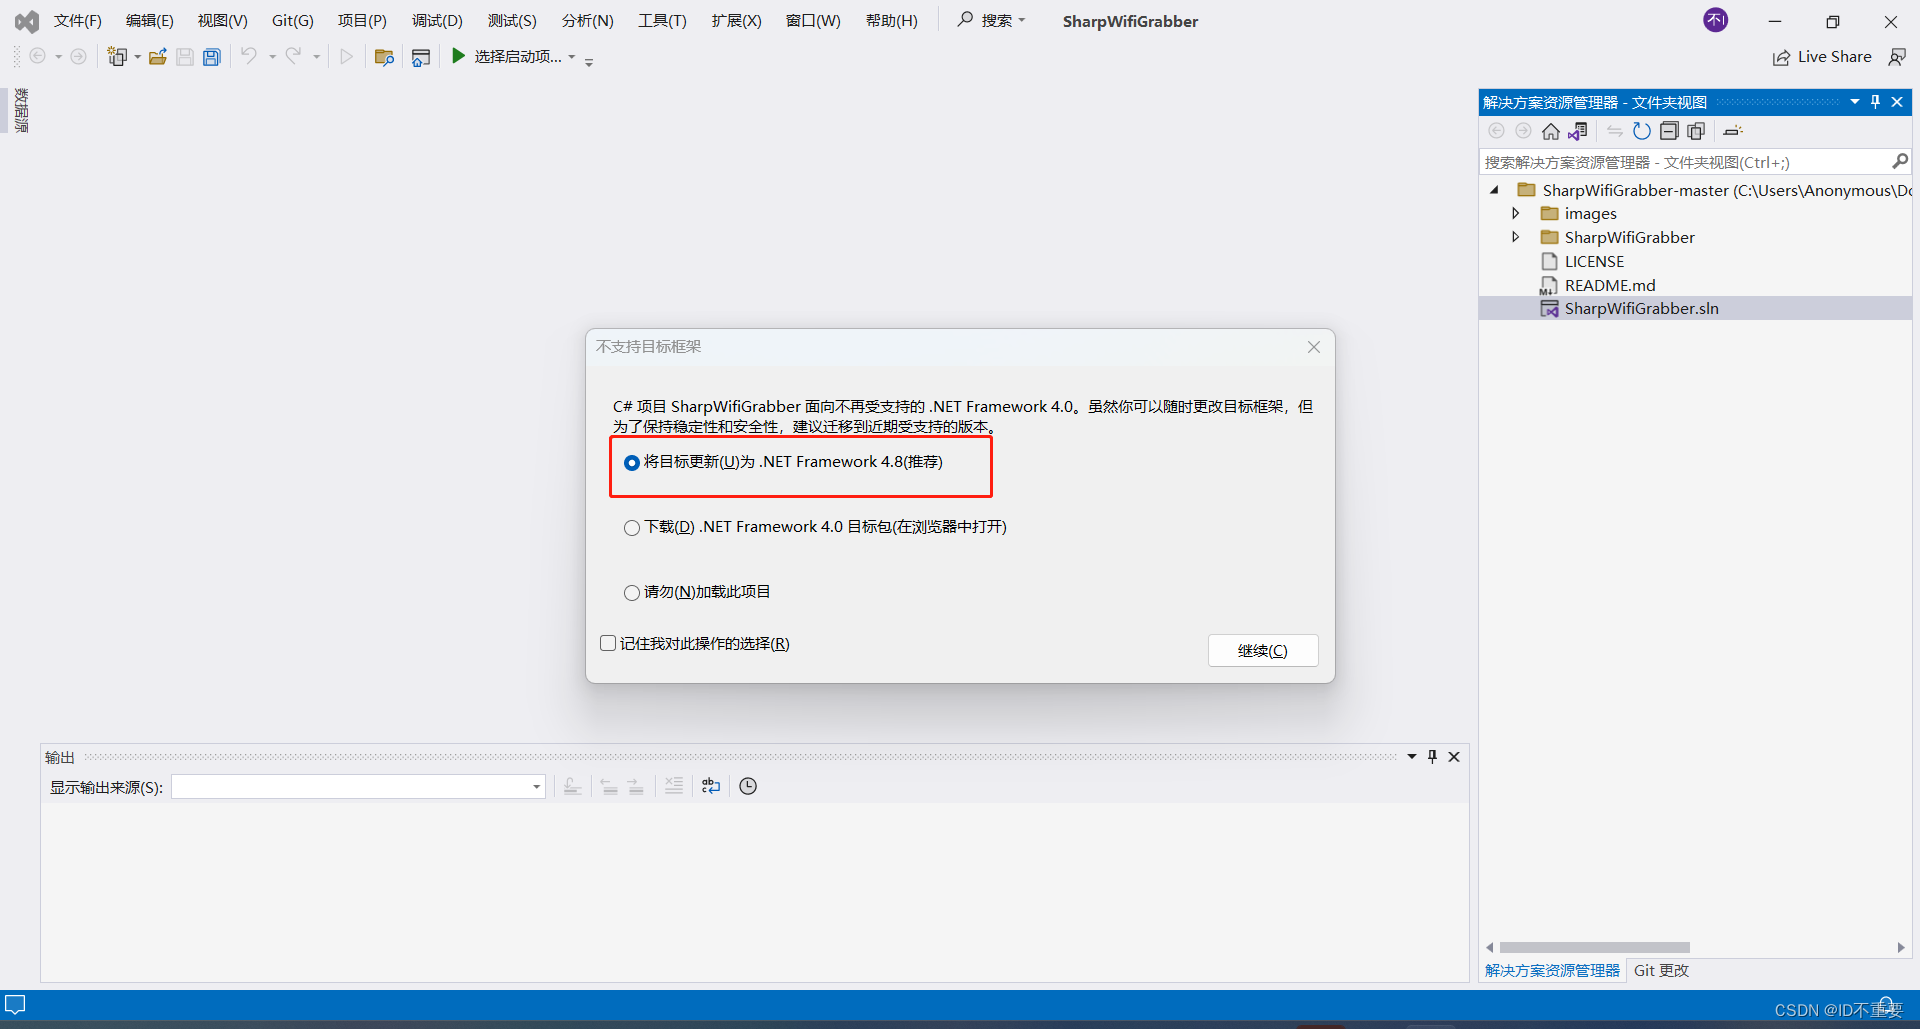
Task: Open the 数据源 side tab
Action: (x=21, y=110)
